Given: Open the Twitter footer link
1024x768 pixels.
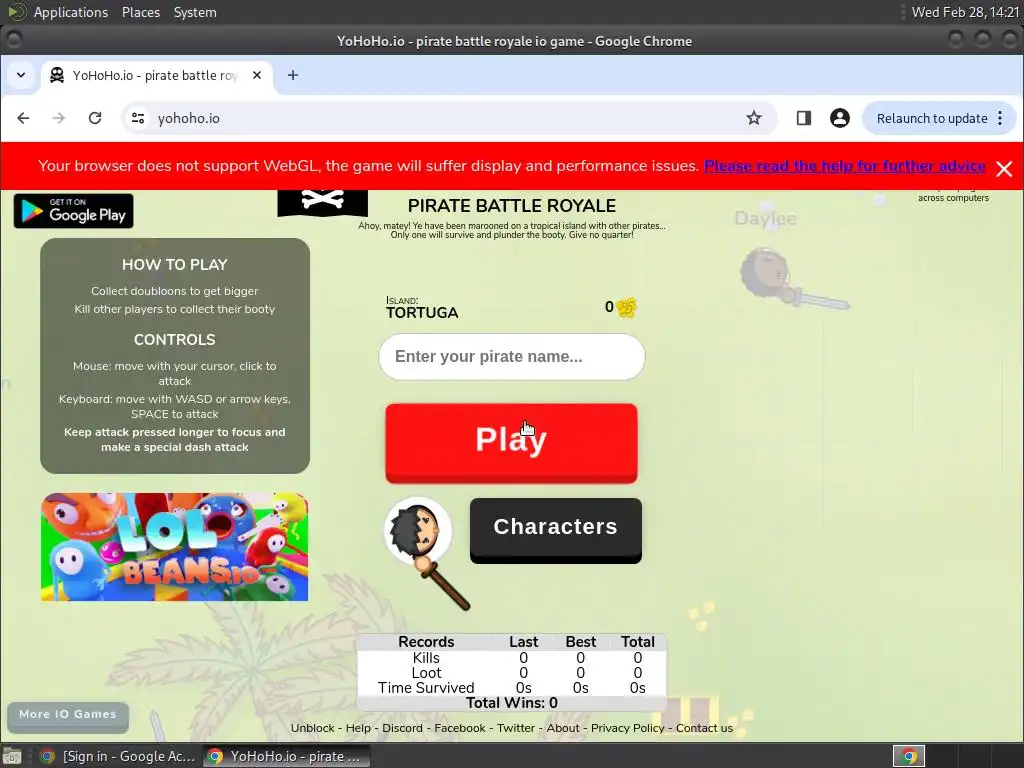Looking at the screenshot, I should coord(516,728).
